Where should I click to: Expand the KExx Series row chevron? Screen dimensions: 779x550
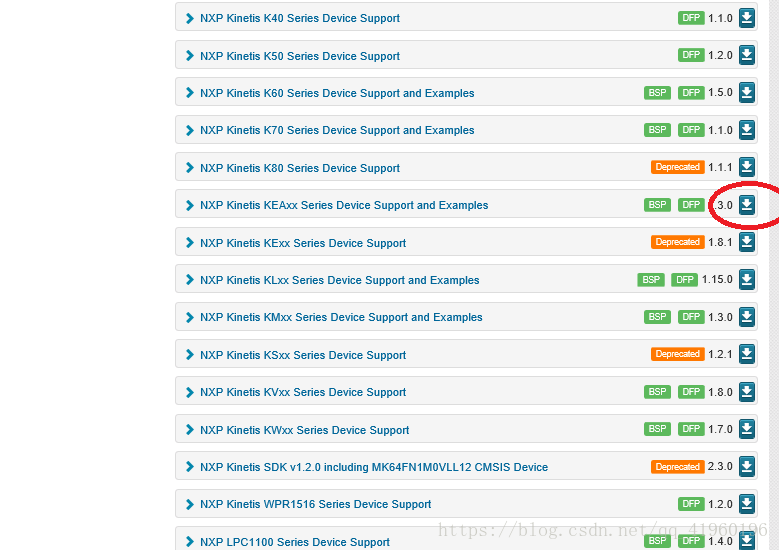click(189, 242)
